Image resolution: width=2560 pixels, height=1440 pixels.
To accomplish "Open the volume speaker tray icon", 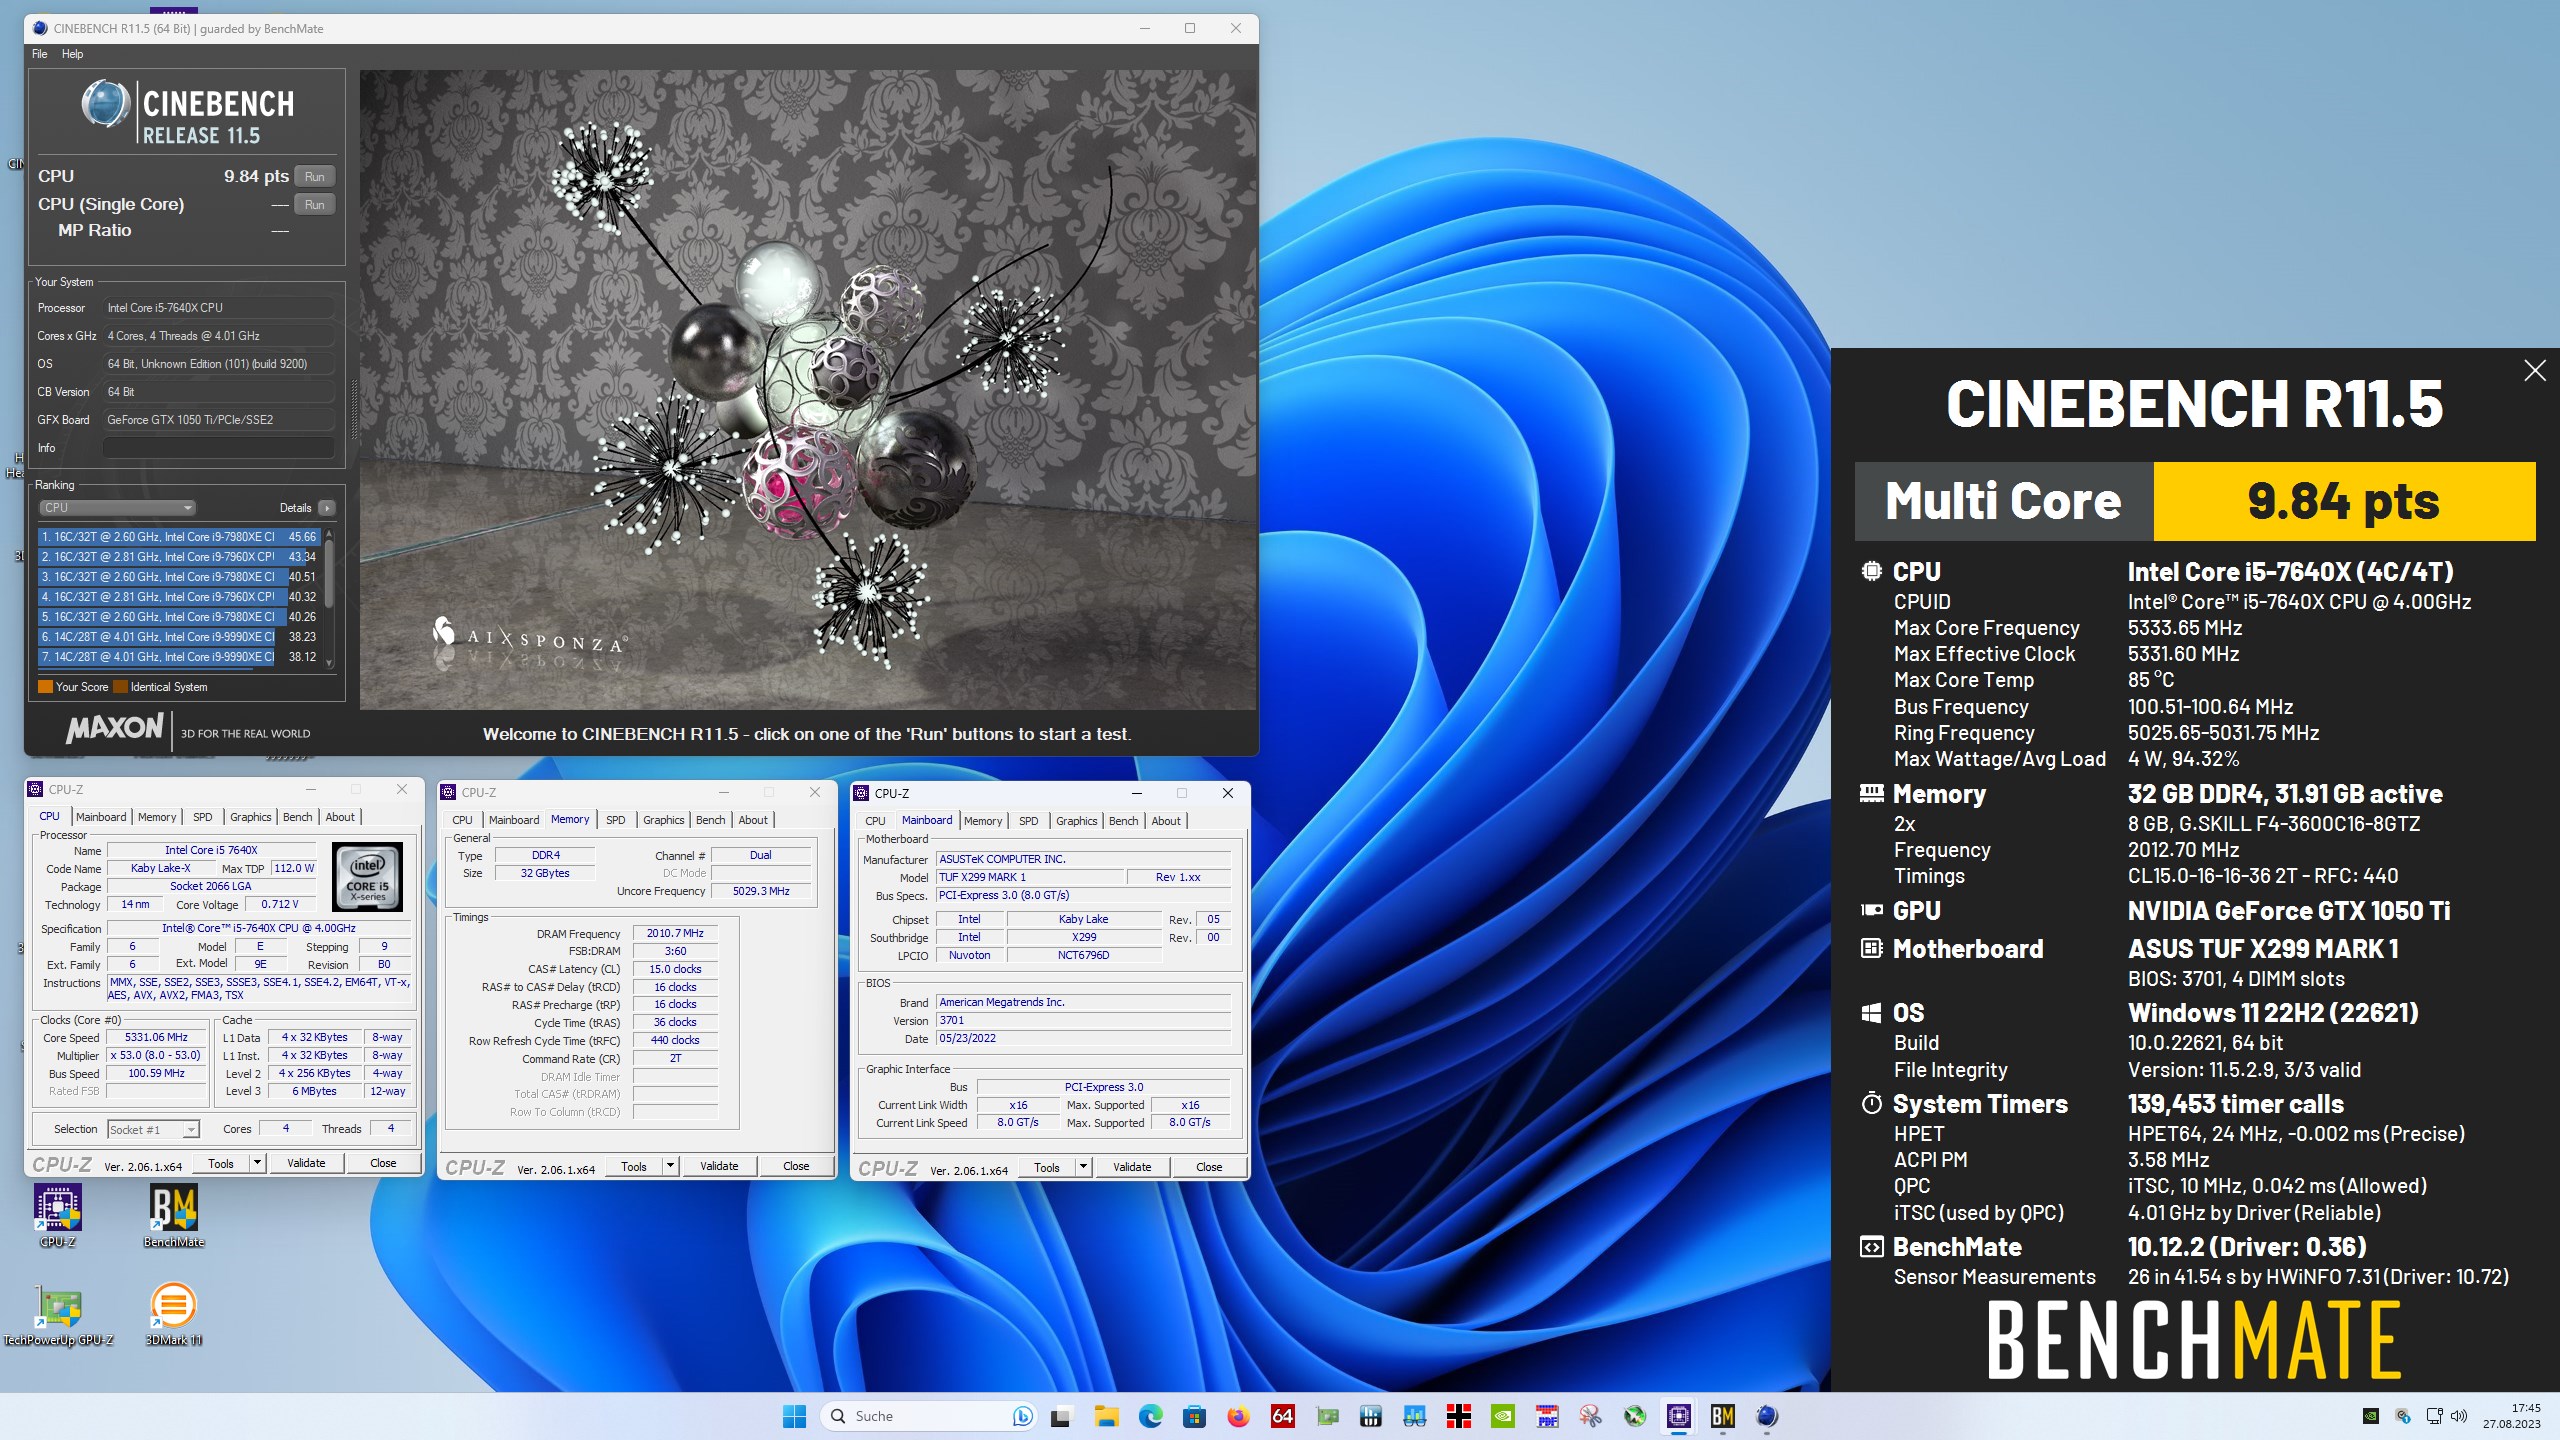I will pyautogui.click(x=2459, y=1416).
